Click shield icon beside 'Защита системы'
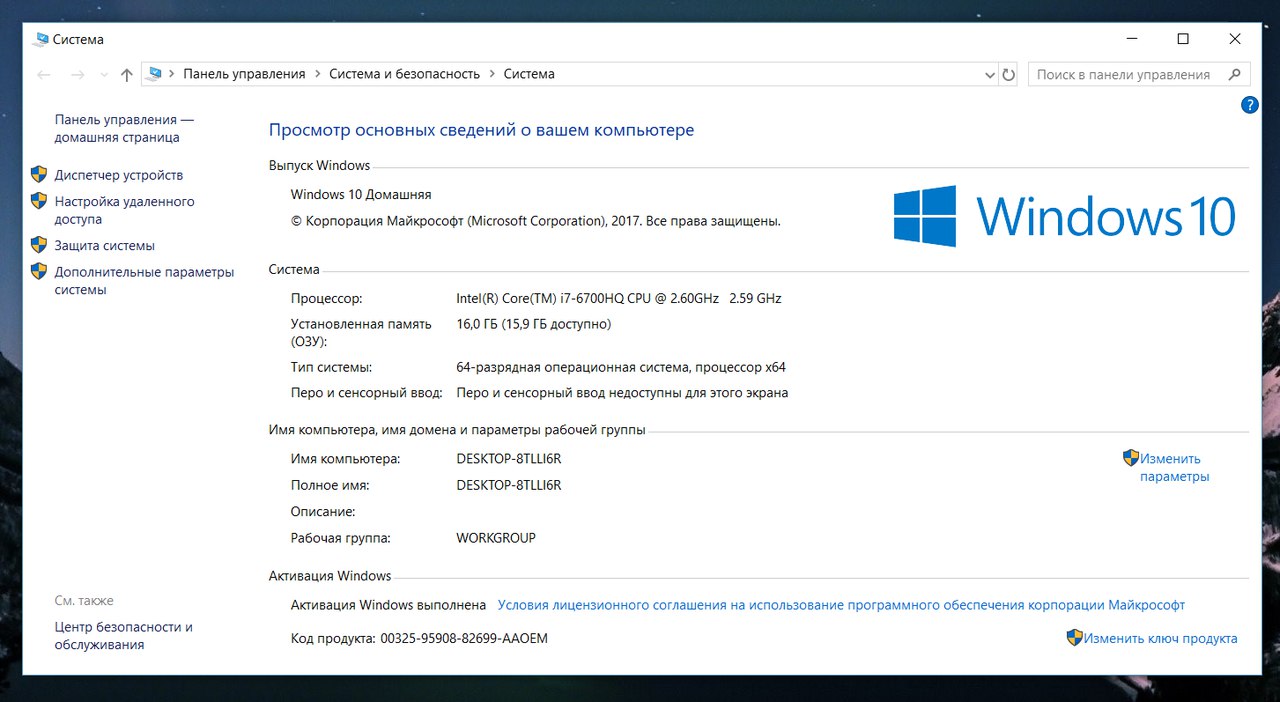Image resolution: width=1280 pixels, height=702 pixels. click(39, 245)
